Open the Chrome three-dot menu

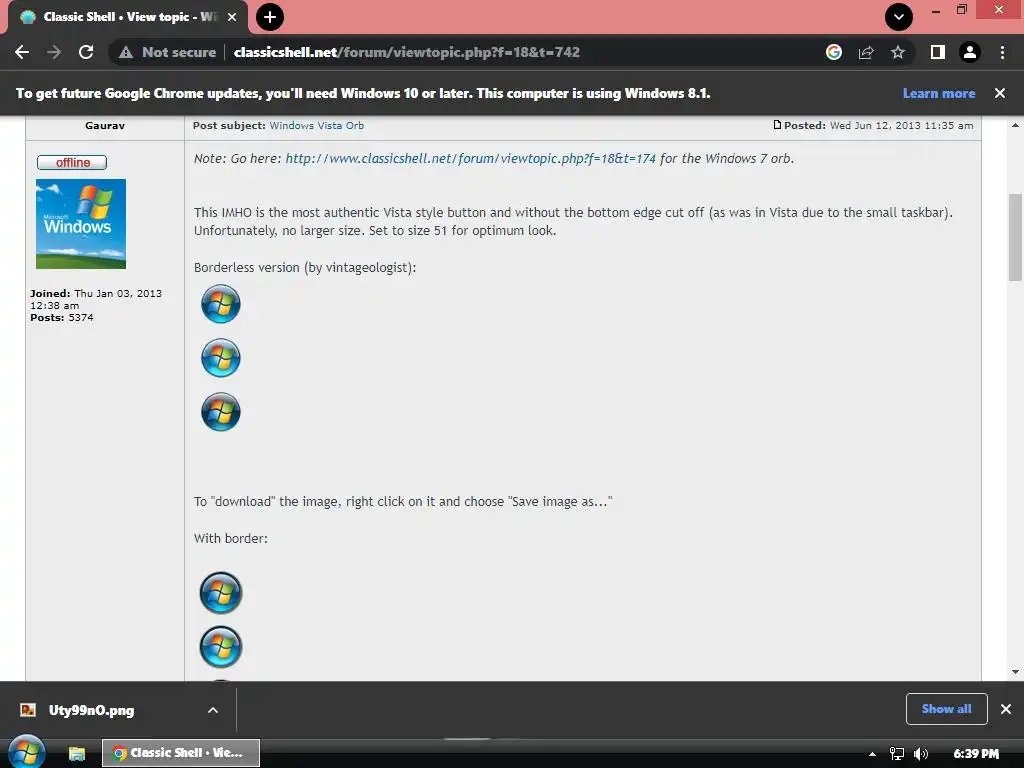pos(1002,52)
